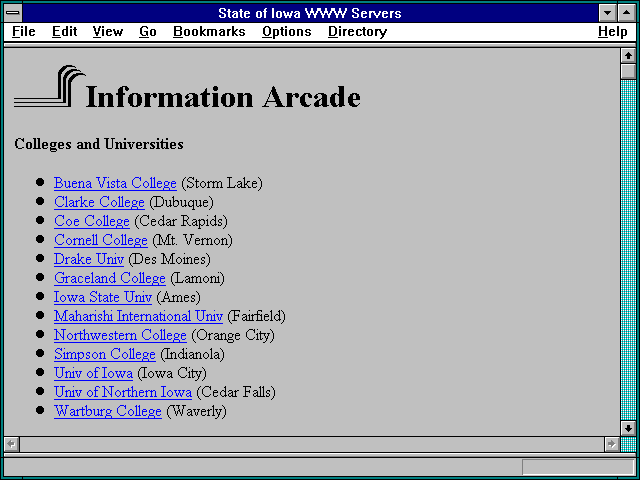
Task: Visit the Graceland College link
Action: [x=110, y=278]
